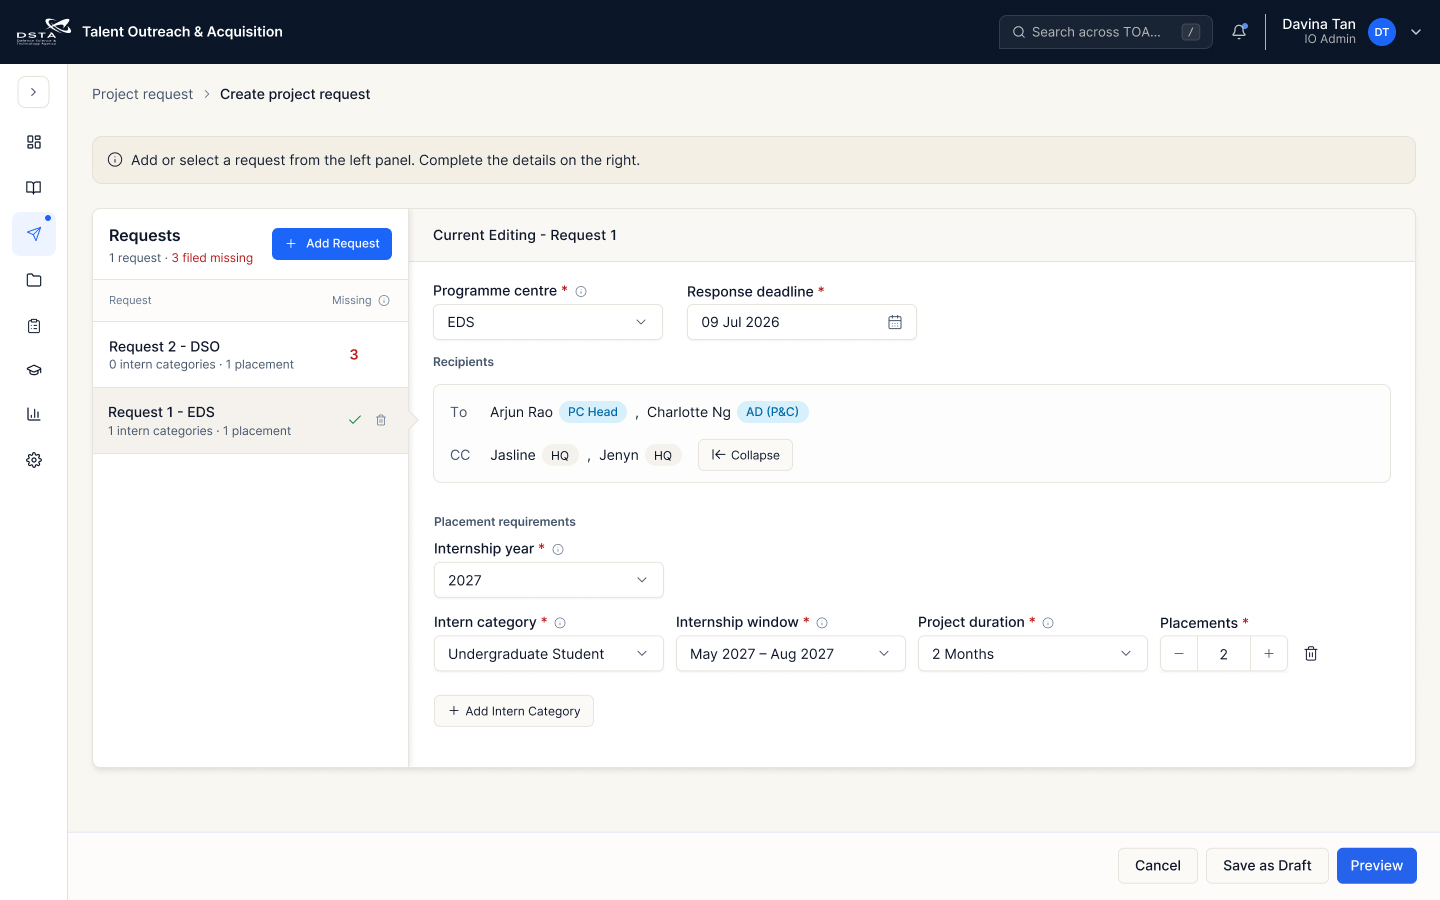Click the PC Head tag beside Arjun Rao

(x=593, y=412)
